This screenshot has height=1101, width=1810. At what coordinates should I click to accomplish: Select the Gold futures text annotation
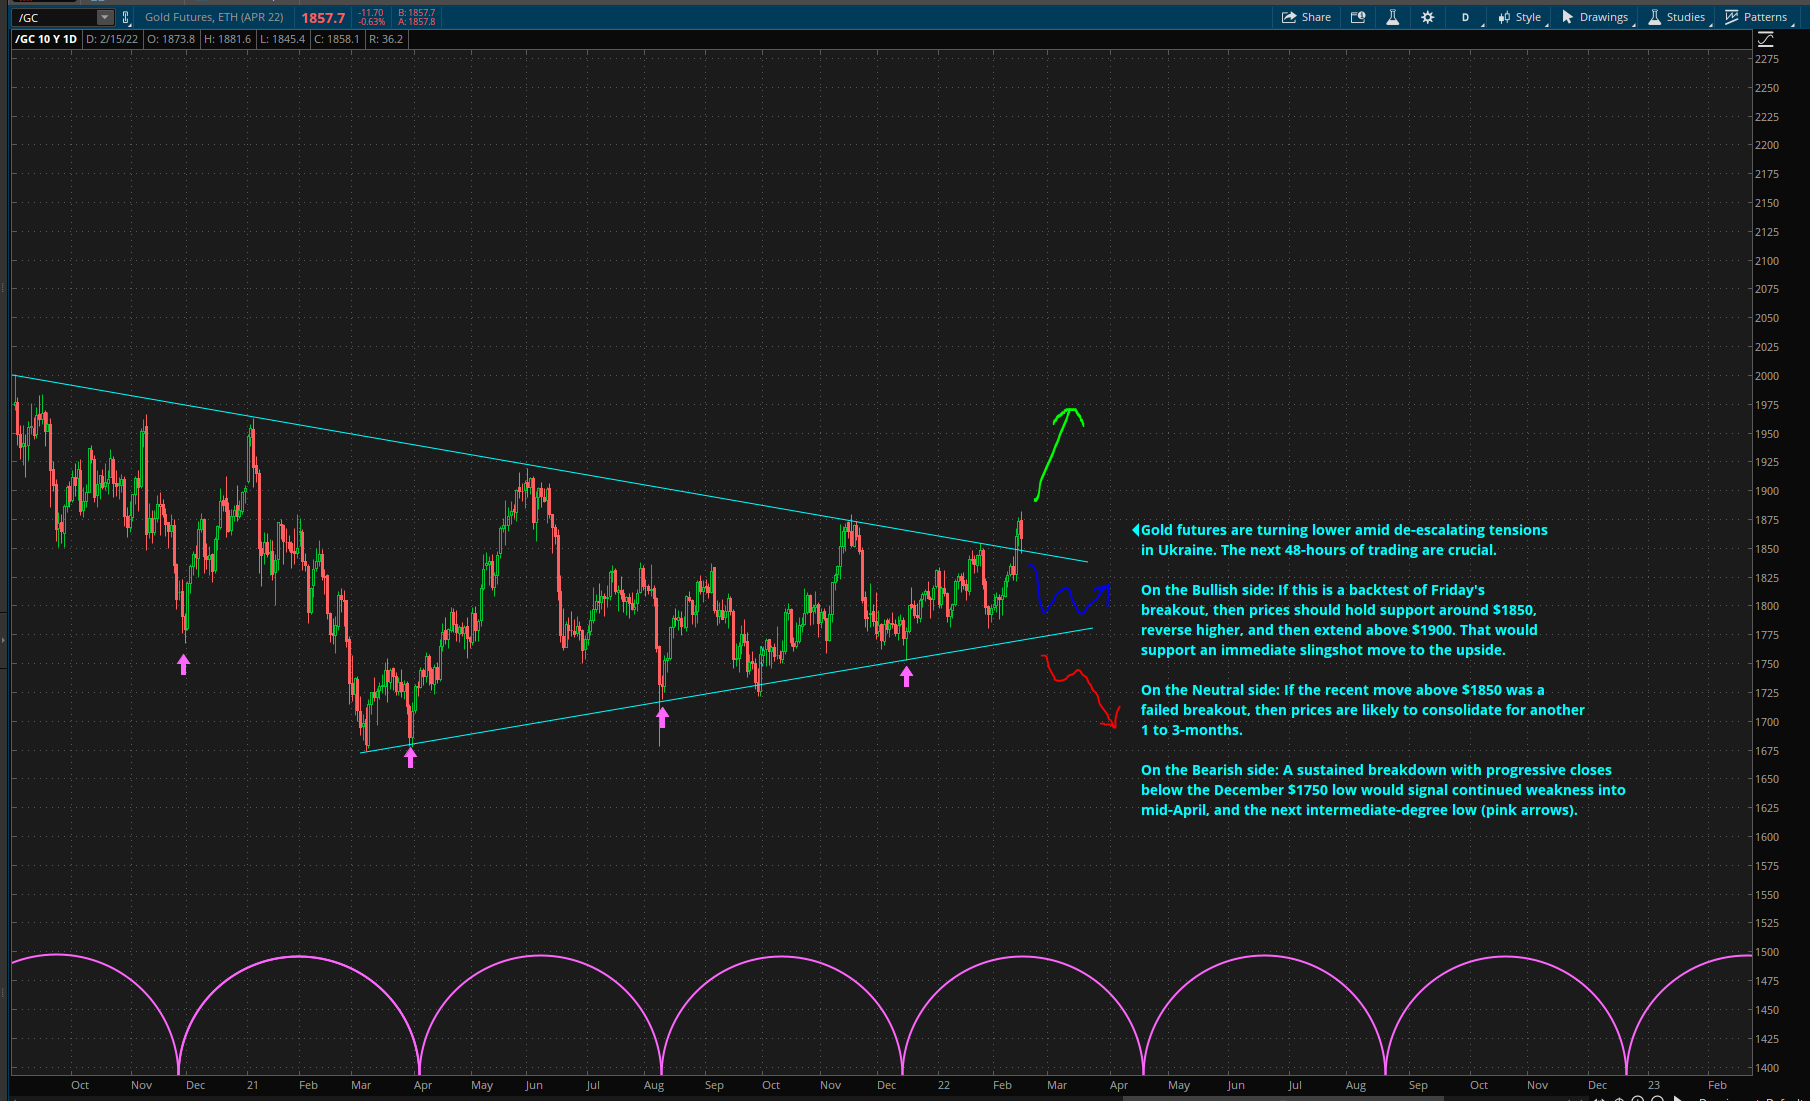pos(1343,540)
